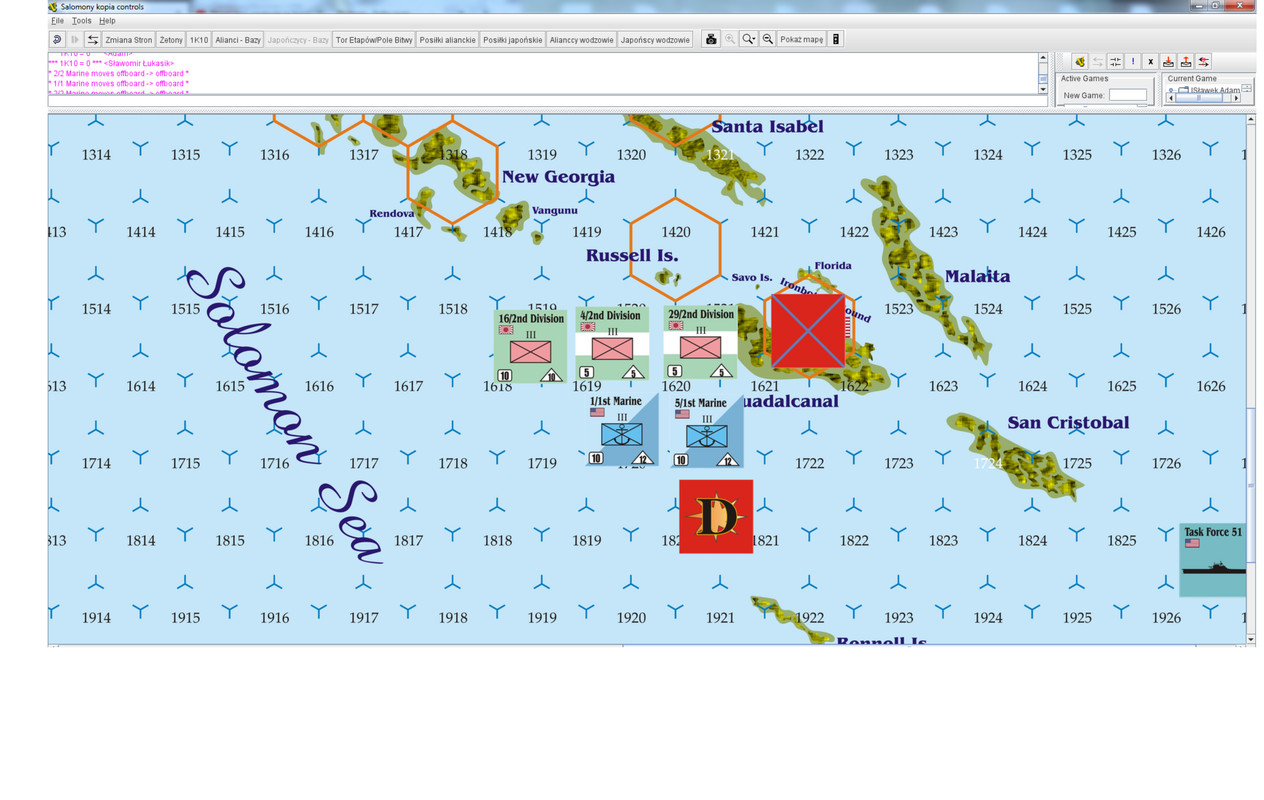Select the 5/1st Marine counter
The width and height of the screenshot is (1264, 800).
tap(707, 431)
